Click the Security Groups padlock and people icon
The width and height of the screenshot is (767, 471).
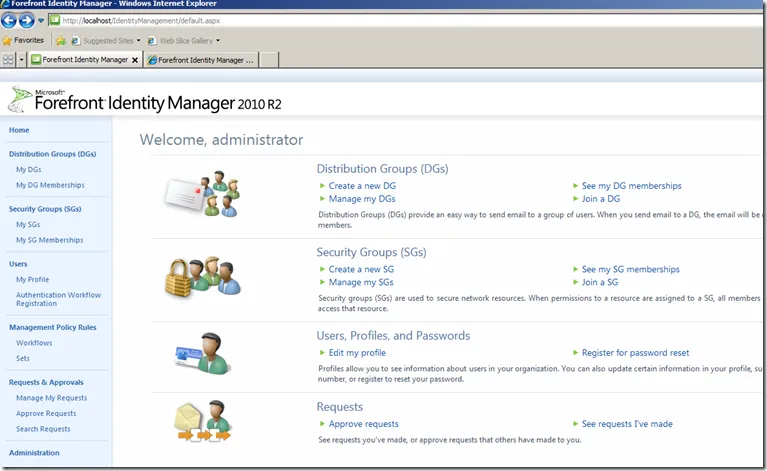(203, 277)
